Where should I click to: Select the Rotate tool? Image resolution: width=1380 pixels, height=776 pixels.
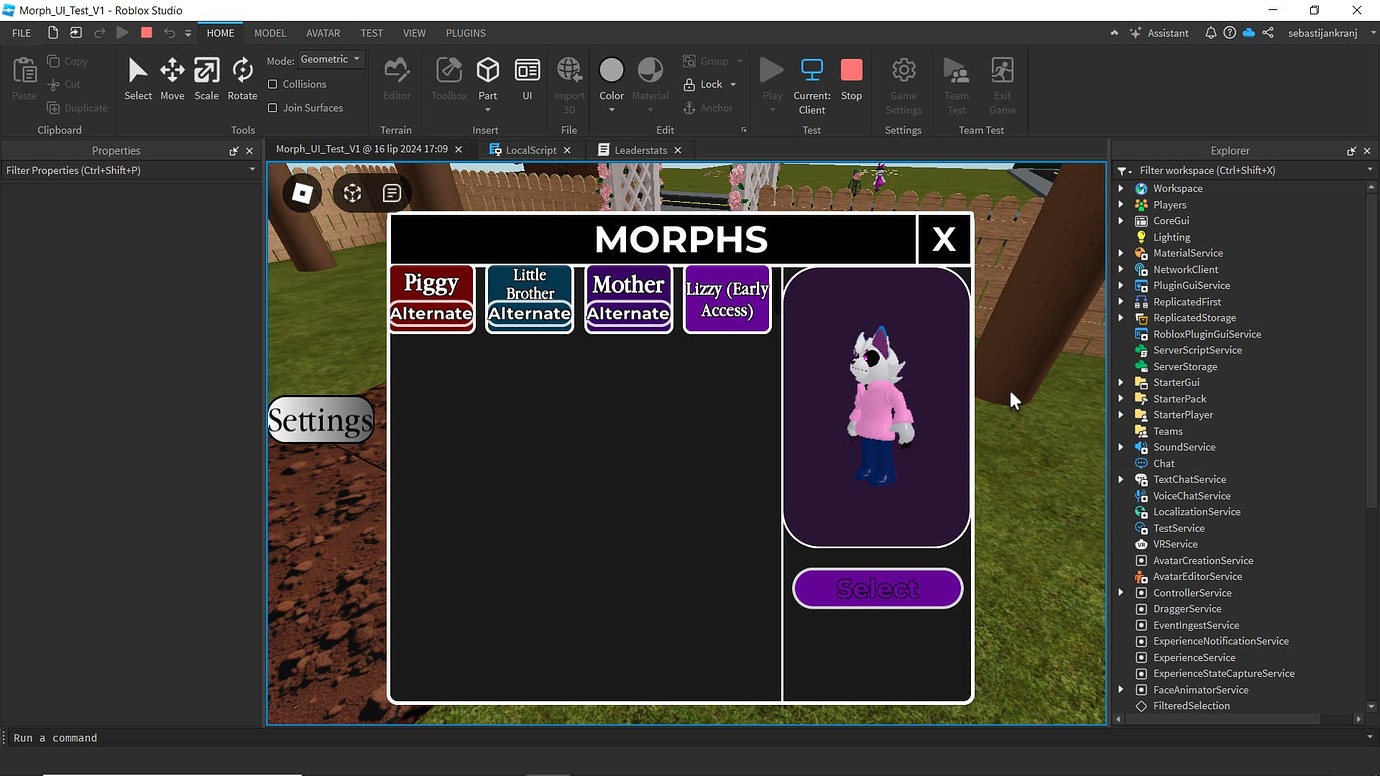241,75
